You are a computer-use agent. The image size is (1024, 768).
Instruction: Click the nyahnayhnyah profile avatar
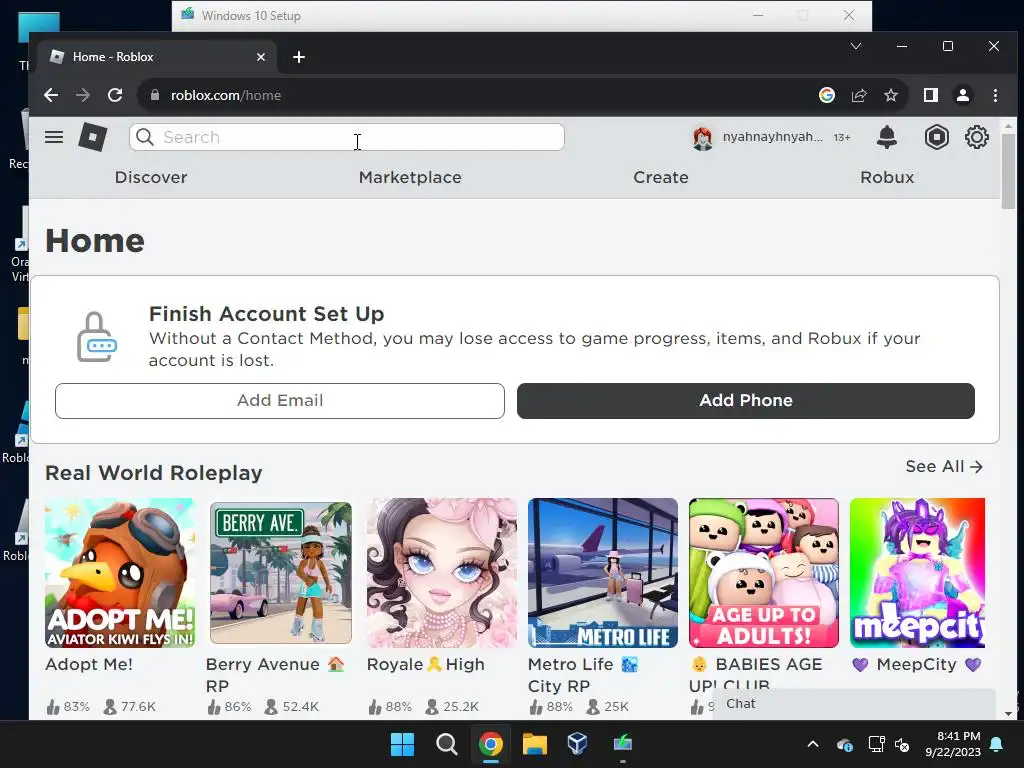[x=703, y=138]
